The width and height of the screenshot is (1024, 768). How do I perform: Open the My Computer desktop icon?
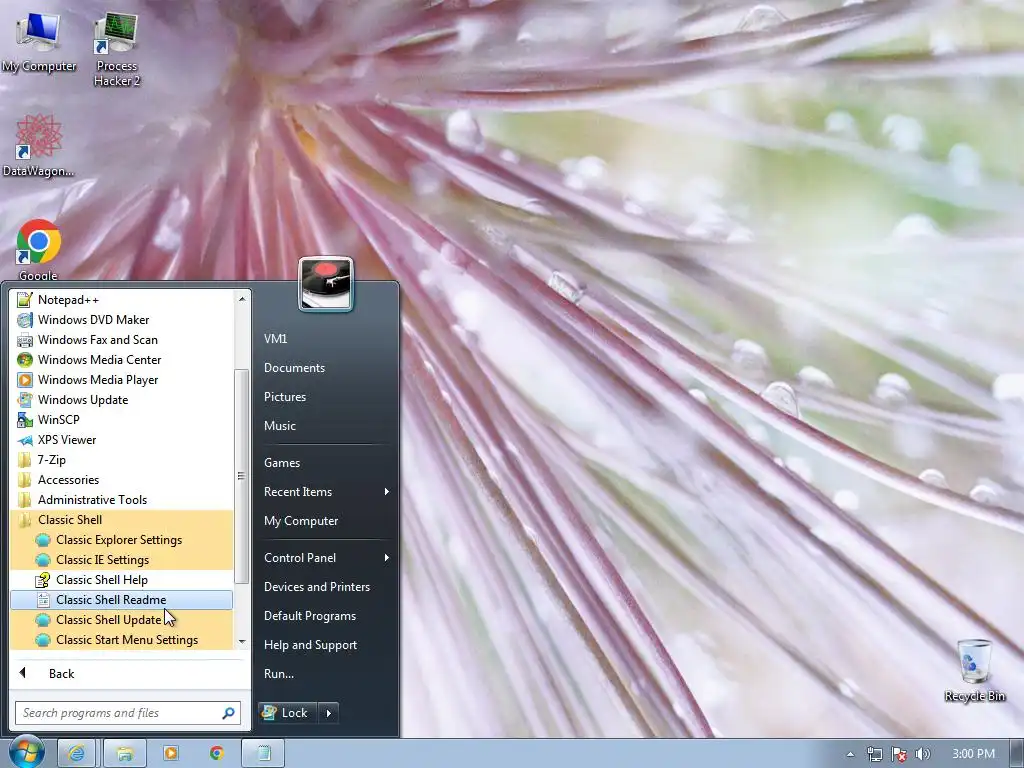tap(39, 42)
